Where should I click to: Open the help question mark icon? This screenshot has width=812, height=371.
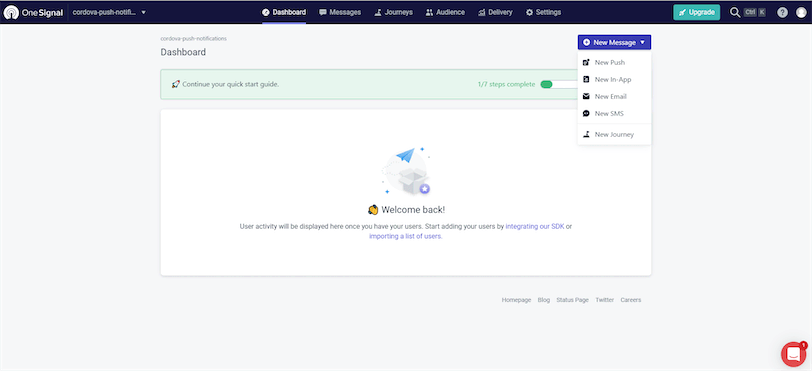pyautogui.click(x=782, y=12)
